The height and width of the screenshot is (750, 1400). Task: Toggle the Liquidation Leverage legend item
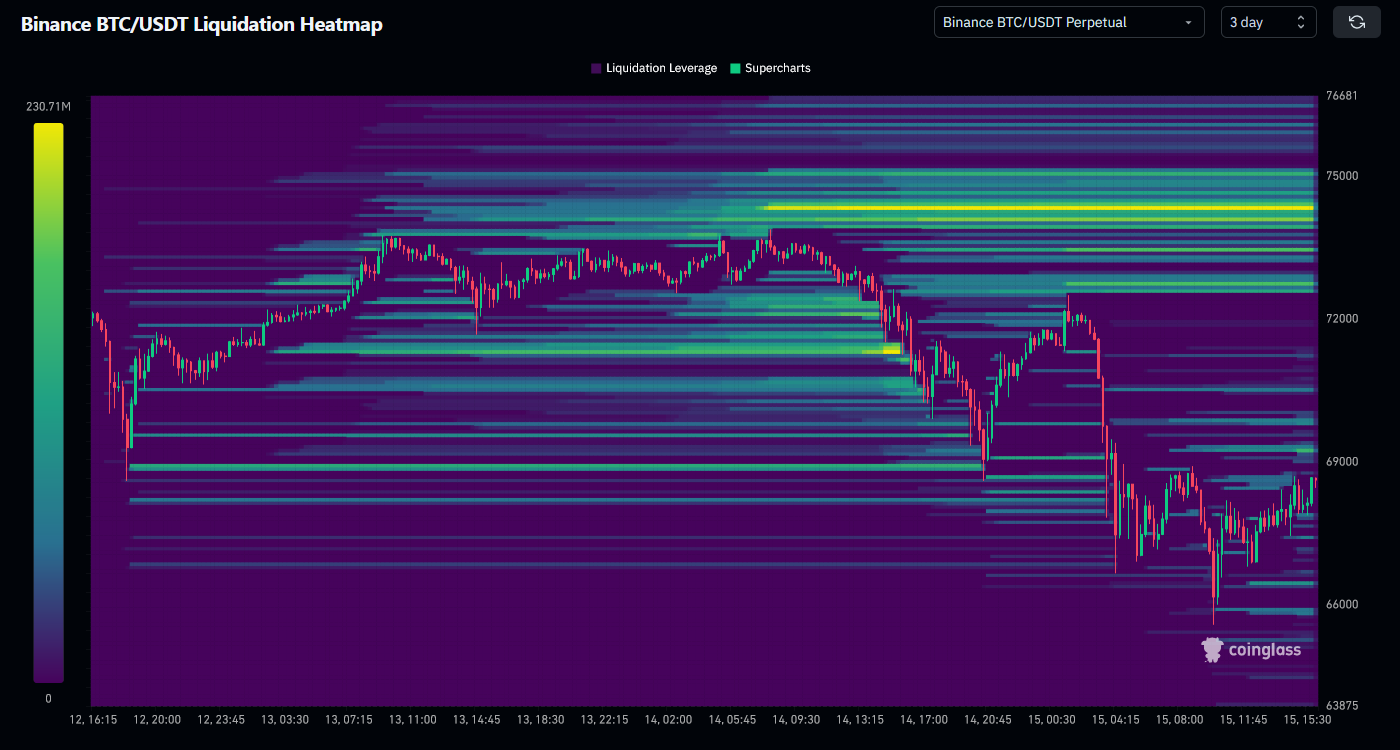coord(654,68)
